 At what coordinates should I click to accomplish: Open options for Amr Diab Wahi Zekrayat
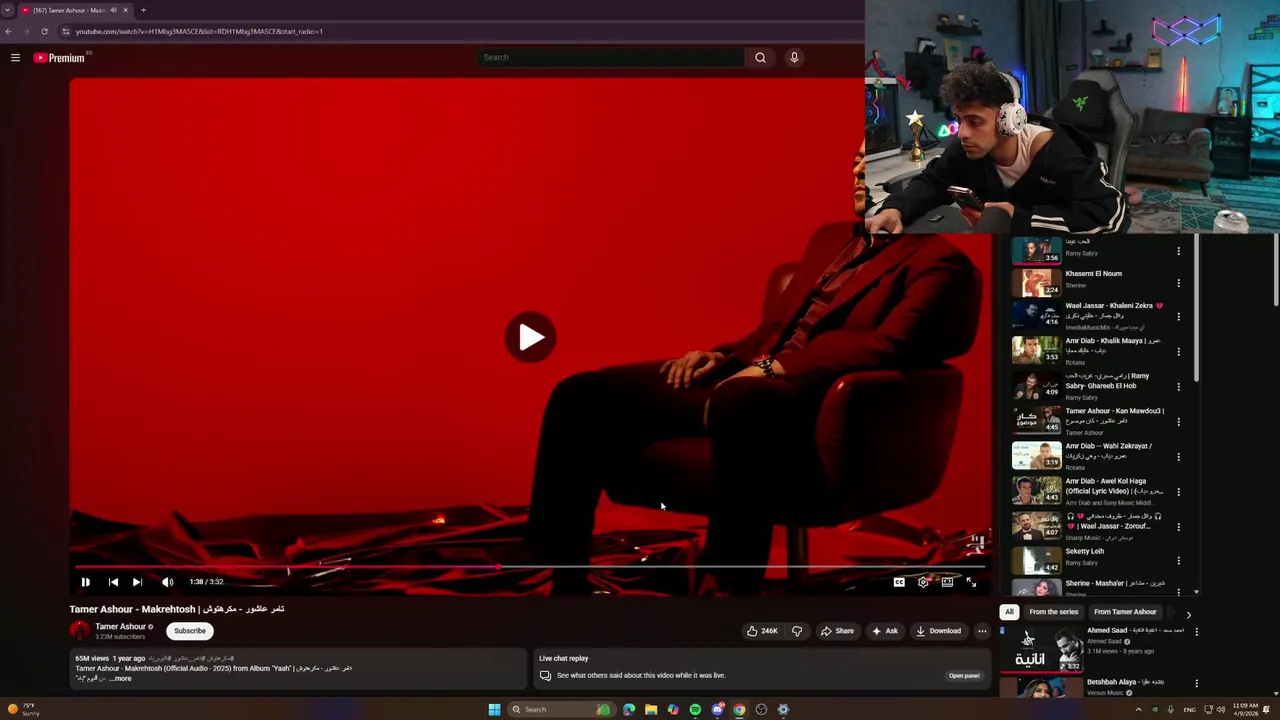[1179, 457]
